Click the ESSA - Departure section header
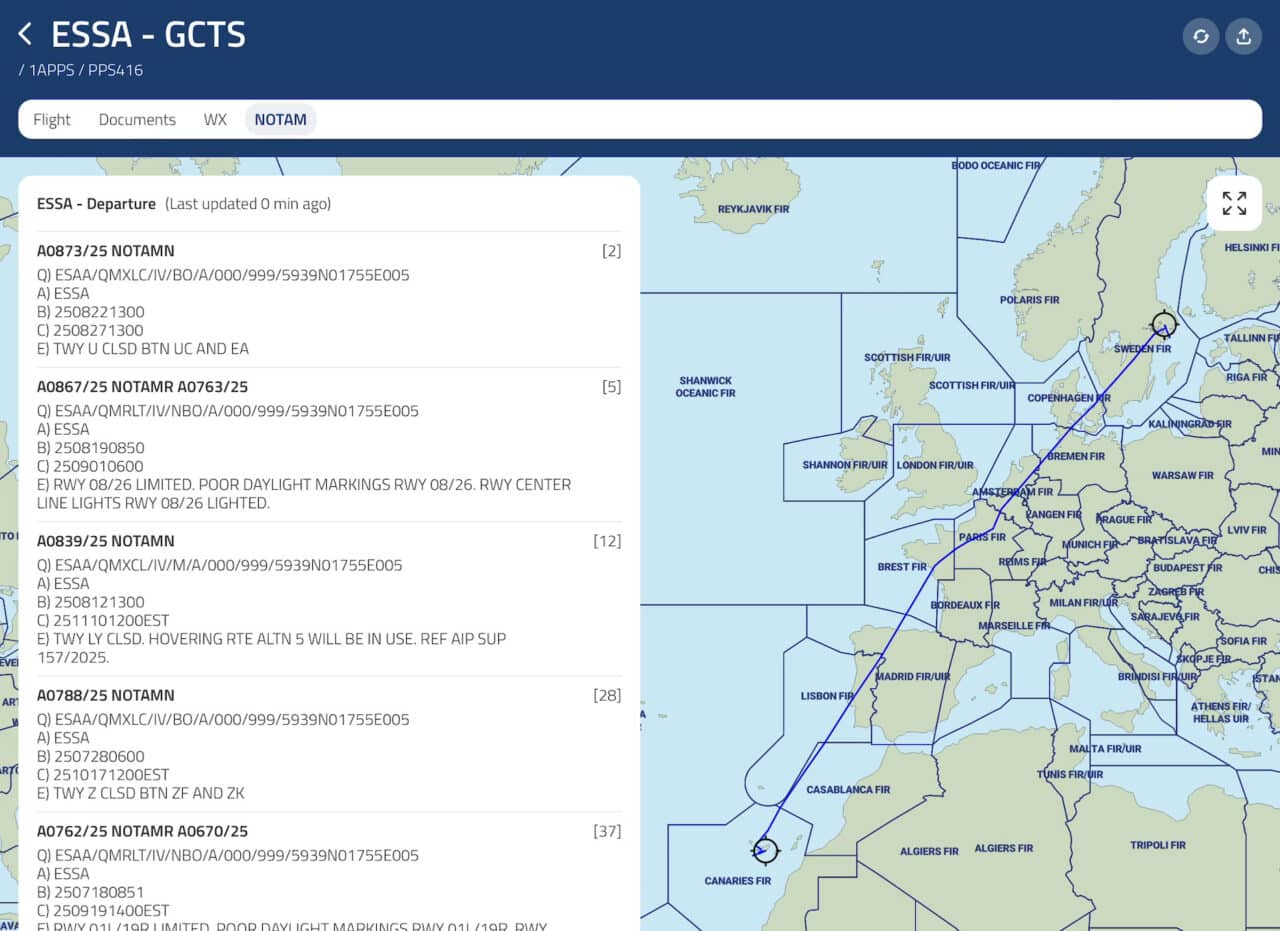The width and height of the screenshot is (1280, 931). (x=95, y=203)
